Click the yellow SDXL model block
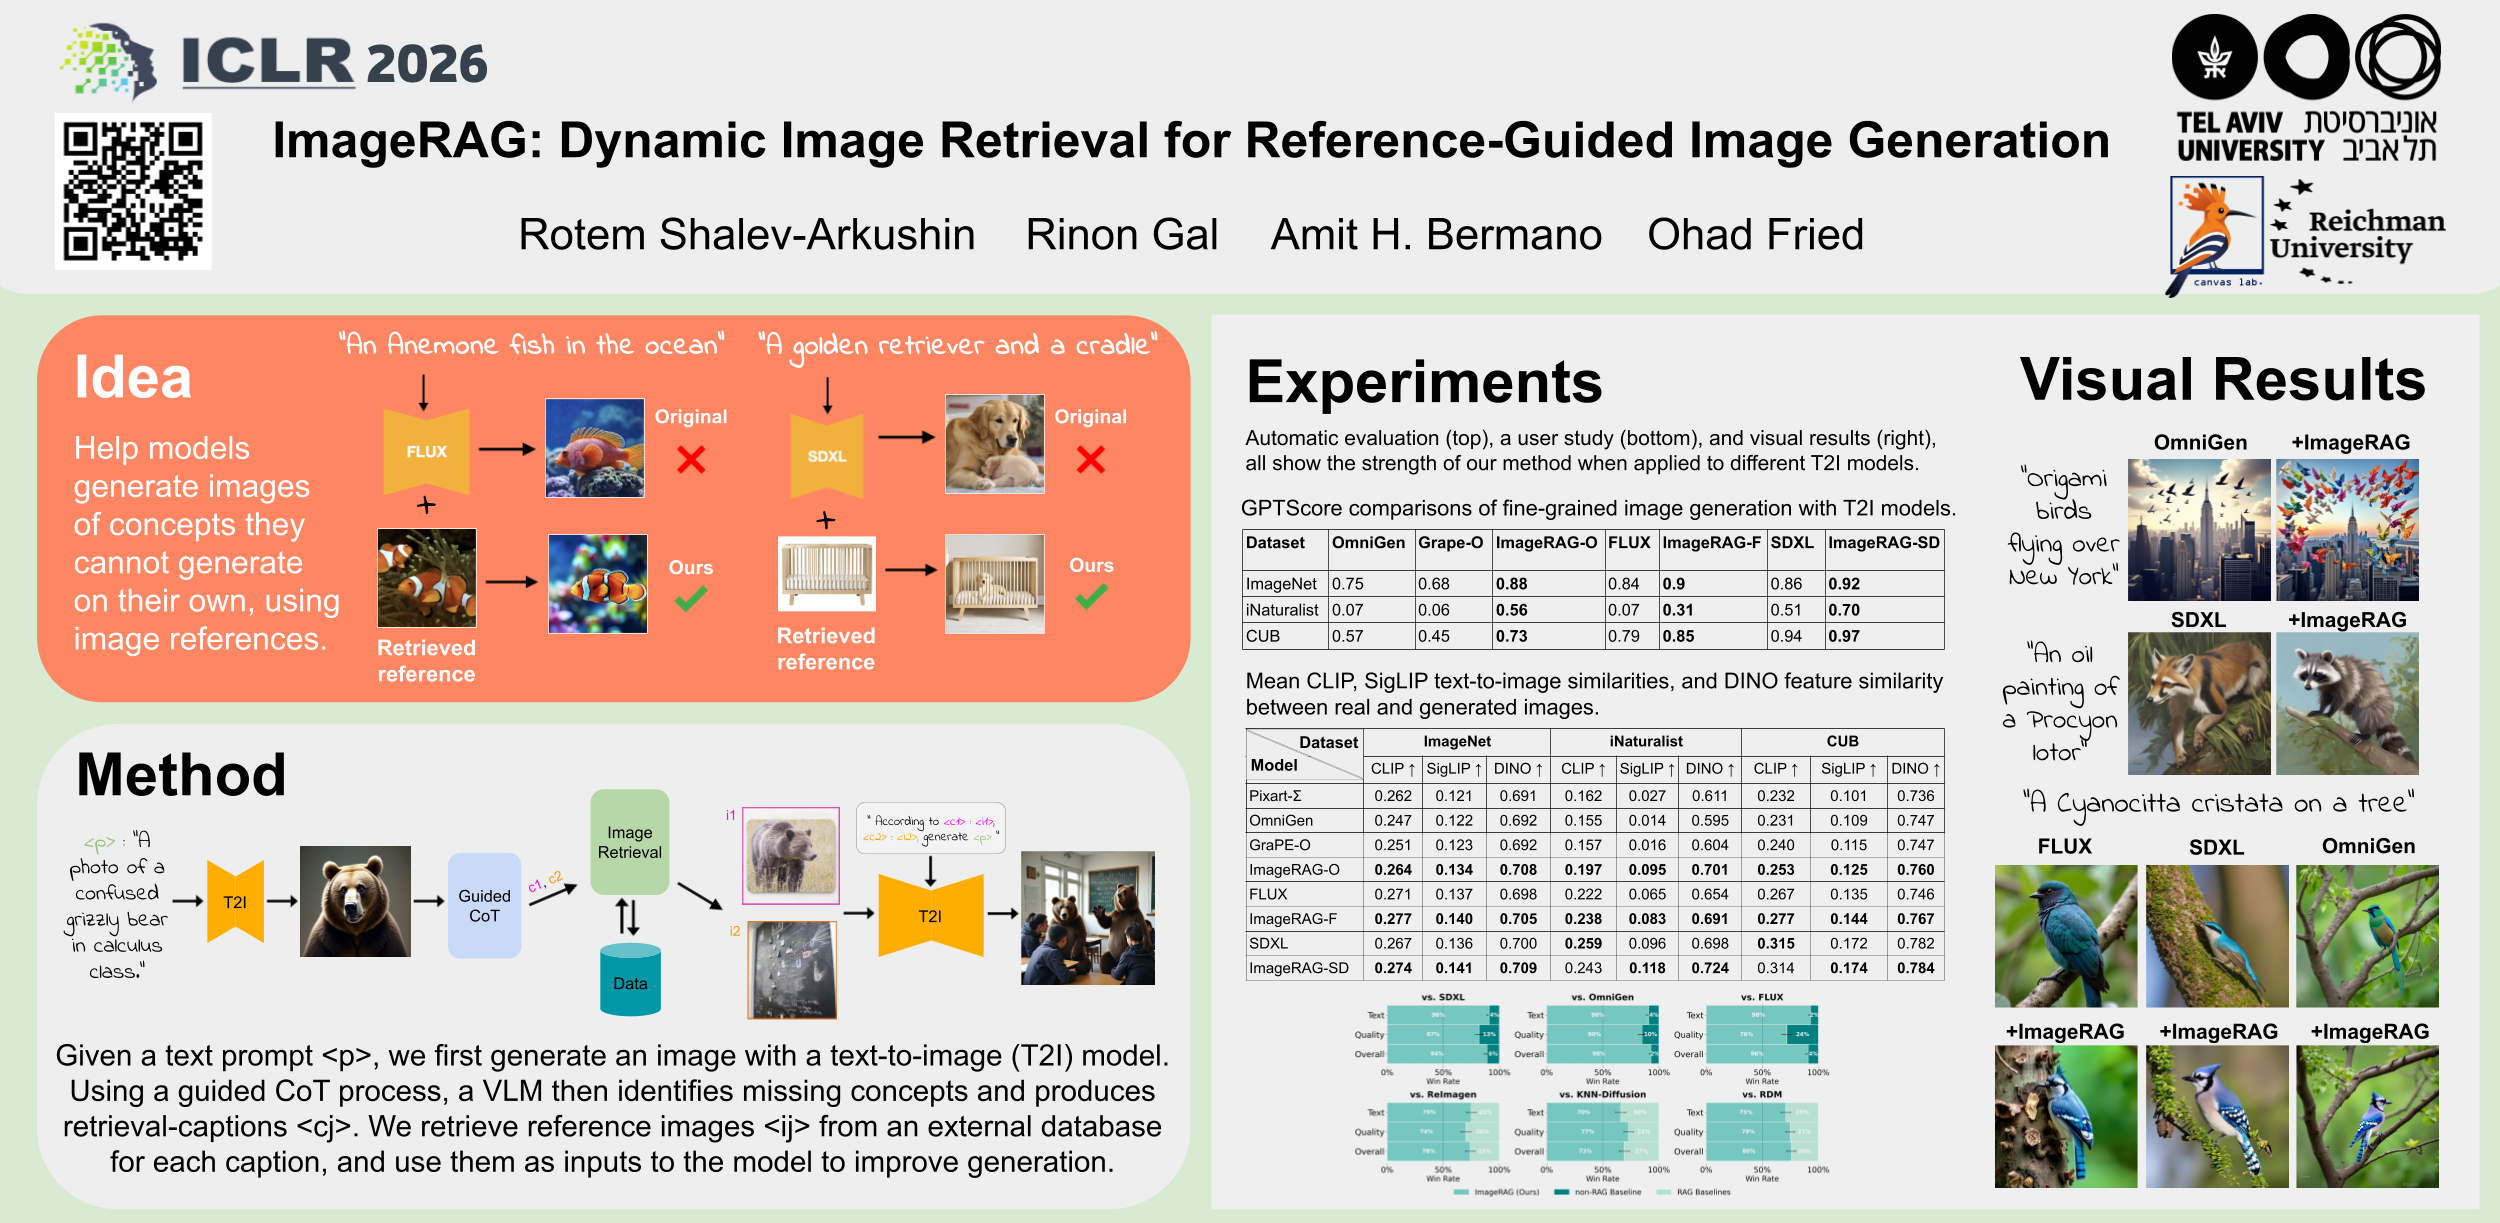This screenshot has width=2500, height=1223. [826, 456]
